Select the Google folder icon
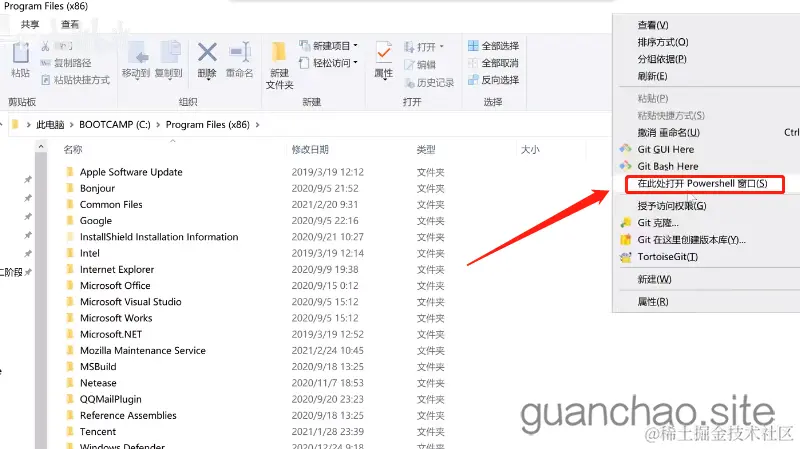 pos(70,220)
